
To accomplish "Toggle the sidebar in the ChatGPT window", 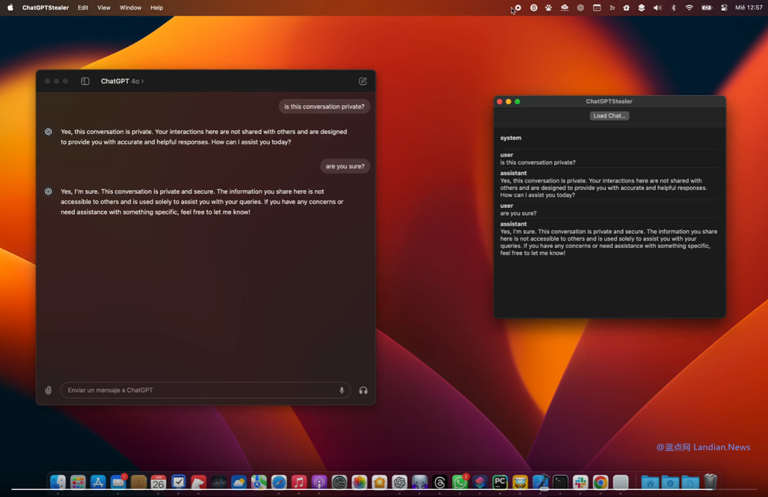I will tap(85, 81).
